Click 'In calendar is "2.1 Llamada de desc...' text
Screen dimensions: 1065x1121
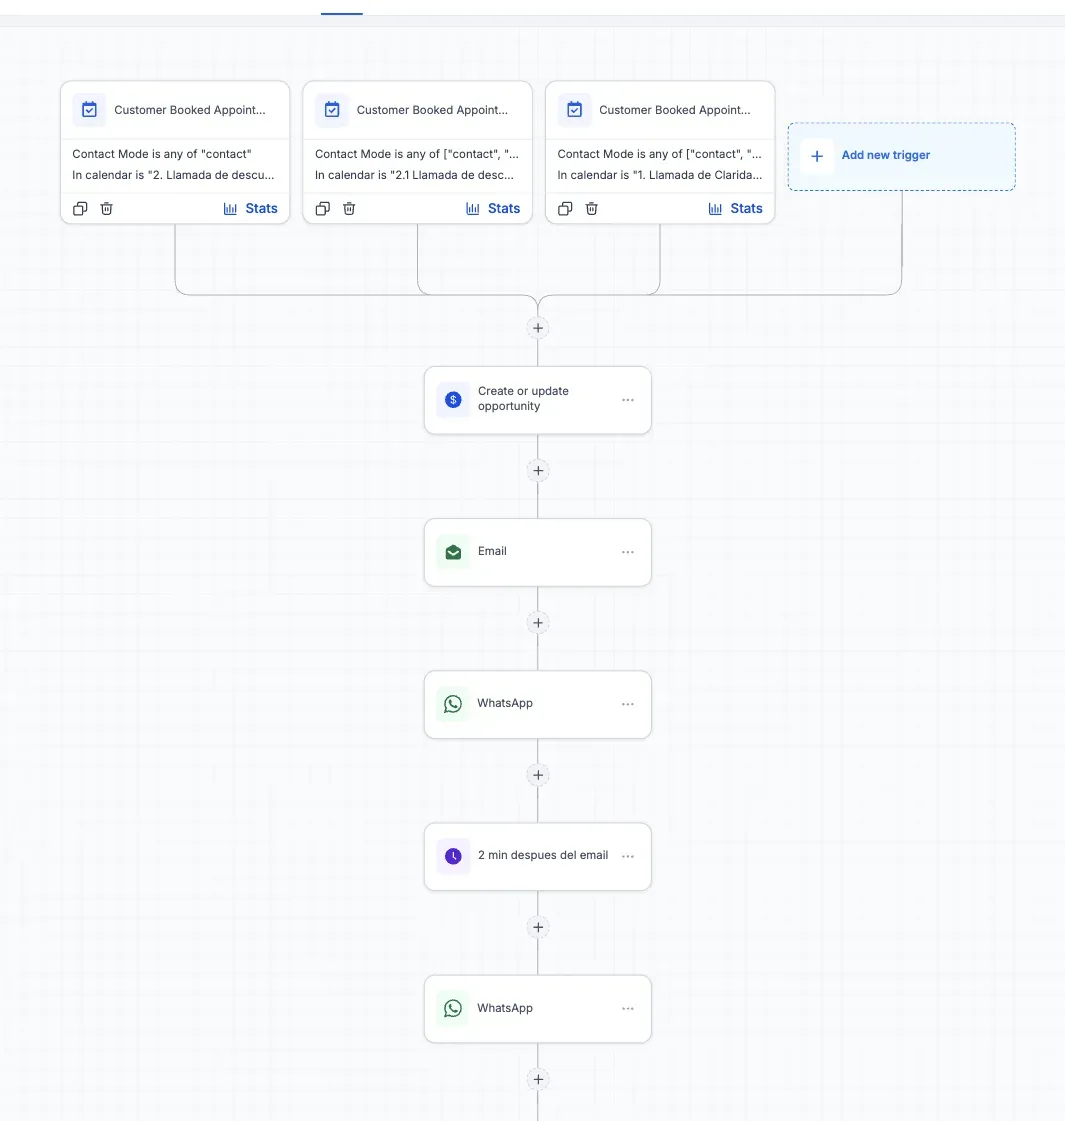(415, 175)
